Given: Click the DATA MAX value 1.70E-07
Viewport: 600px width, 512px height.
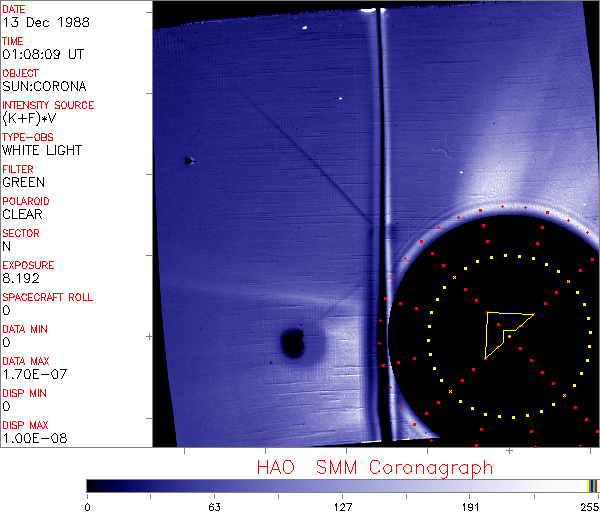Looking at the screenshot, I should coord(32,374).
